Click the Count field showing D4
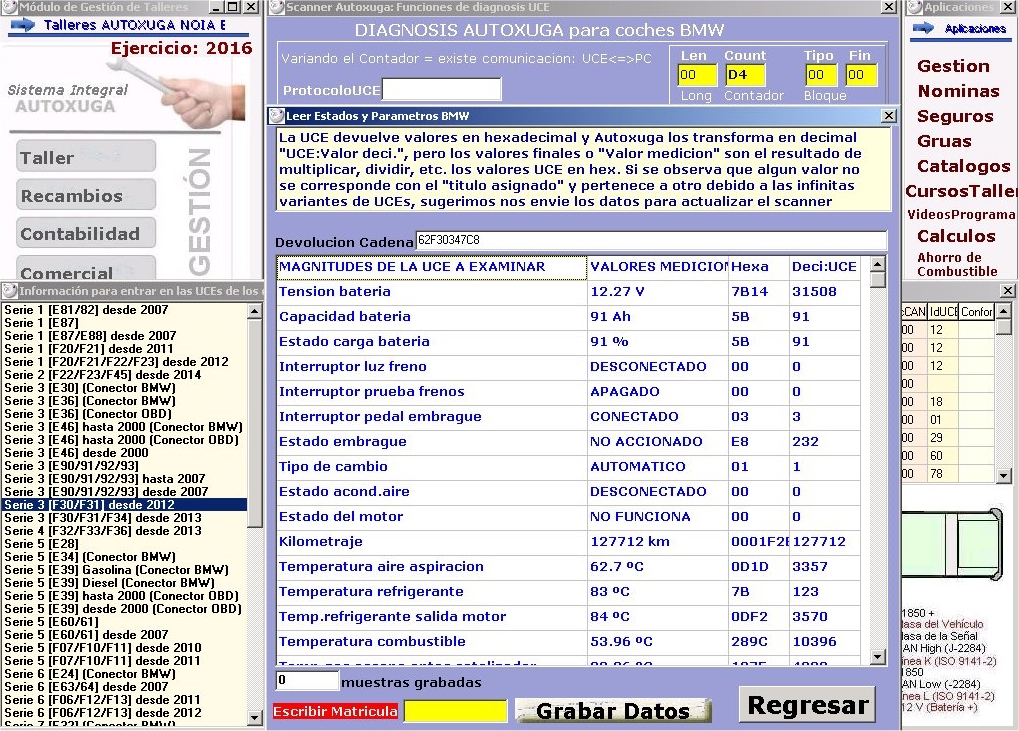 pos(745,75)
